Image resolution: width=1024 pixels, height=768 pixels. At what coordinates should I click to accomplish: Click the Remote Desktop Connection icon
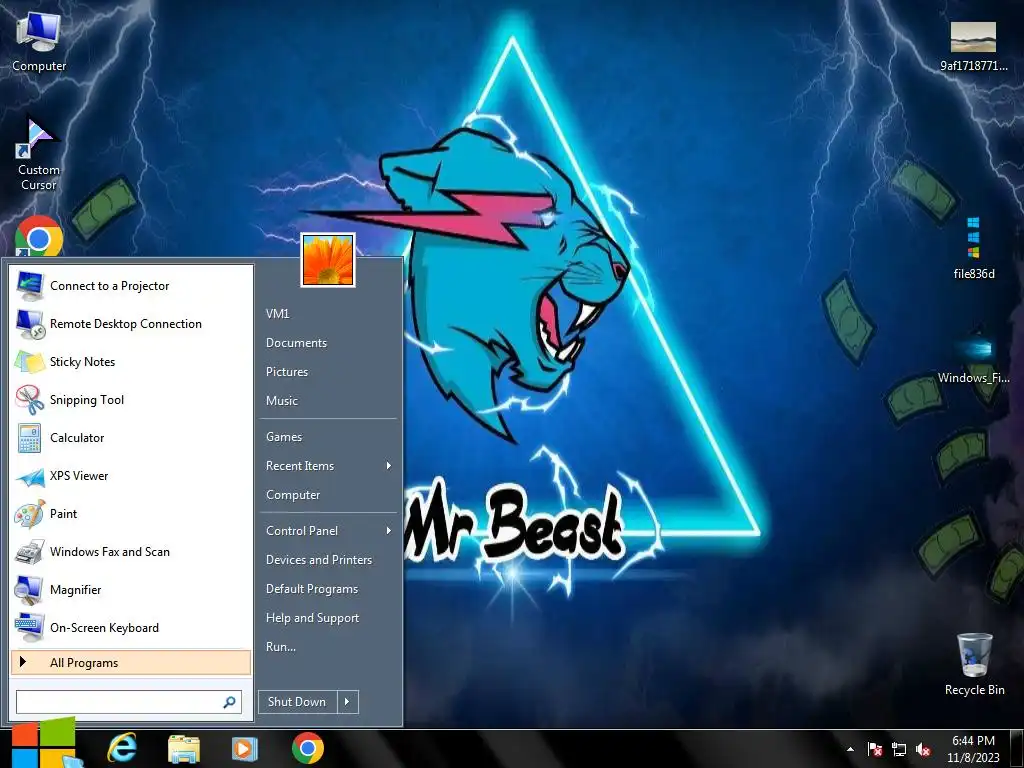(29, 324)
